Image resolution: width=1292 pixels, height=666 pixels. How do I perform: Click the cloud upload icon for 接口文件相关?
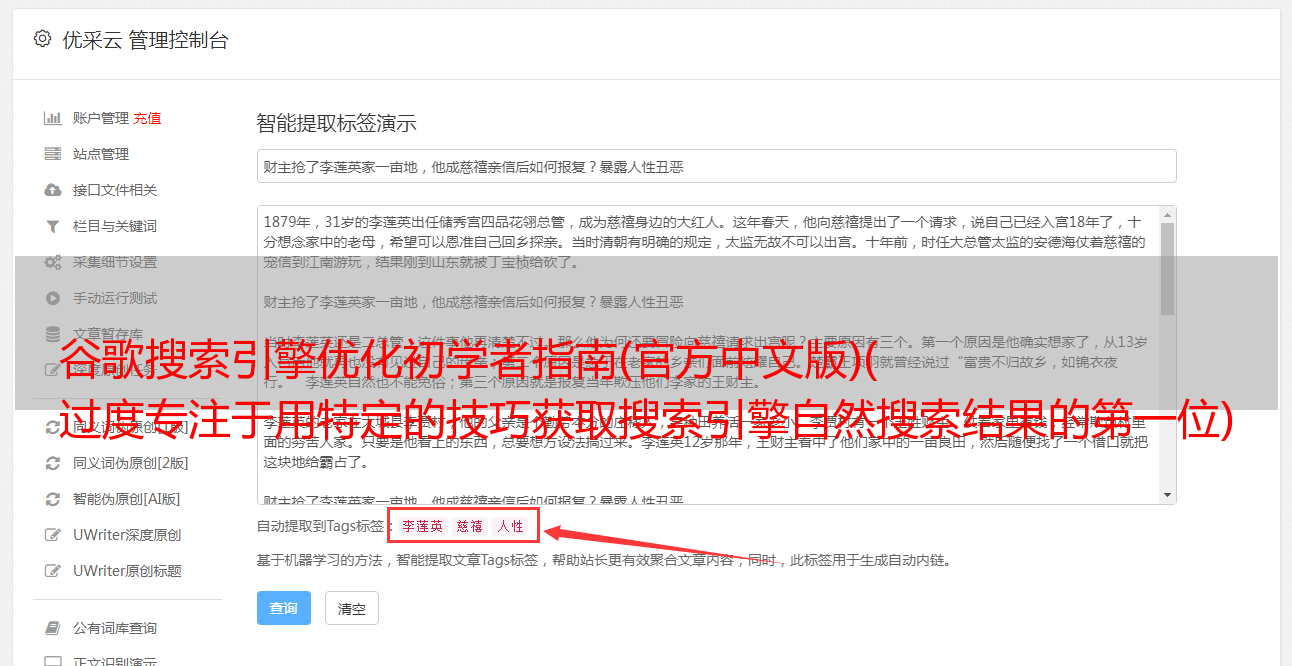coord(53,190)
